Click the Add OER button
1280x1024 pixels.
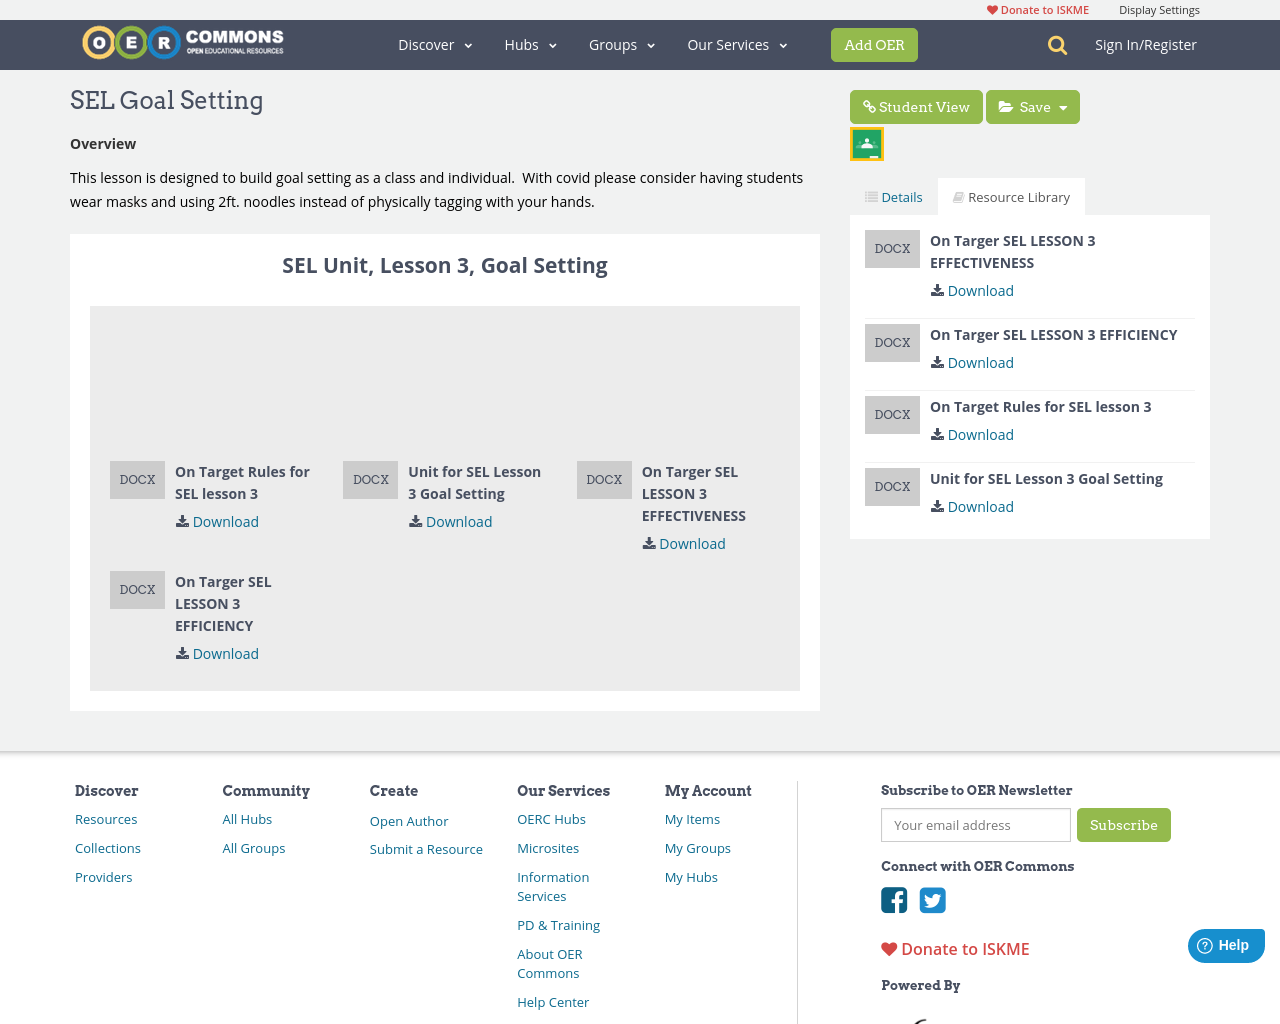click(x=874, y=44)
